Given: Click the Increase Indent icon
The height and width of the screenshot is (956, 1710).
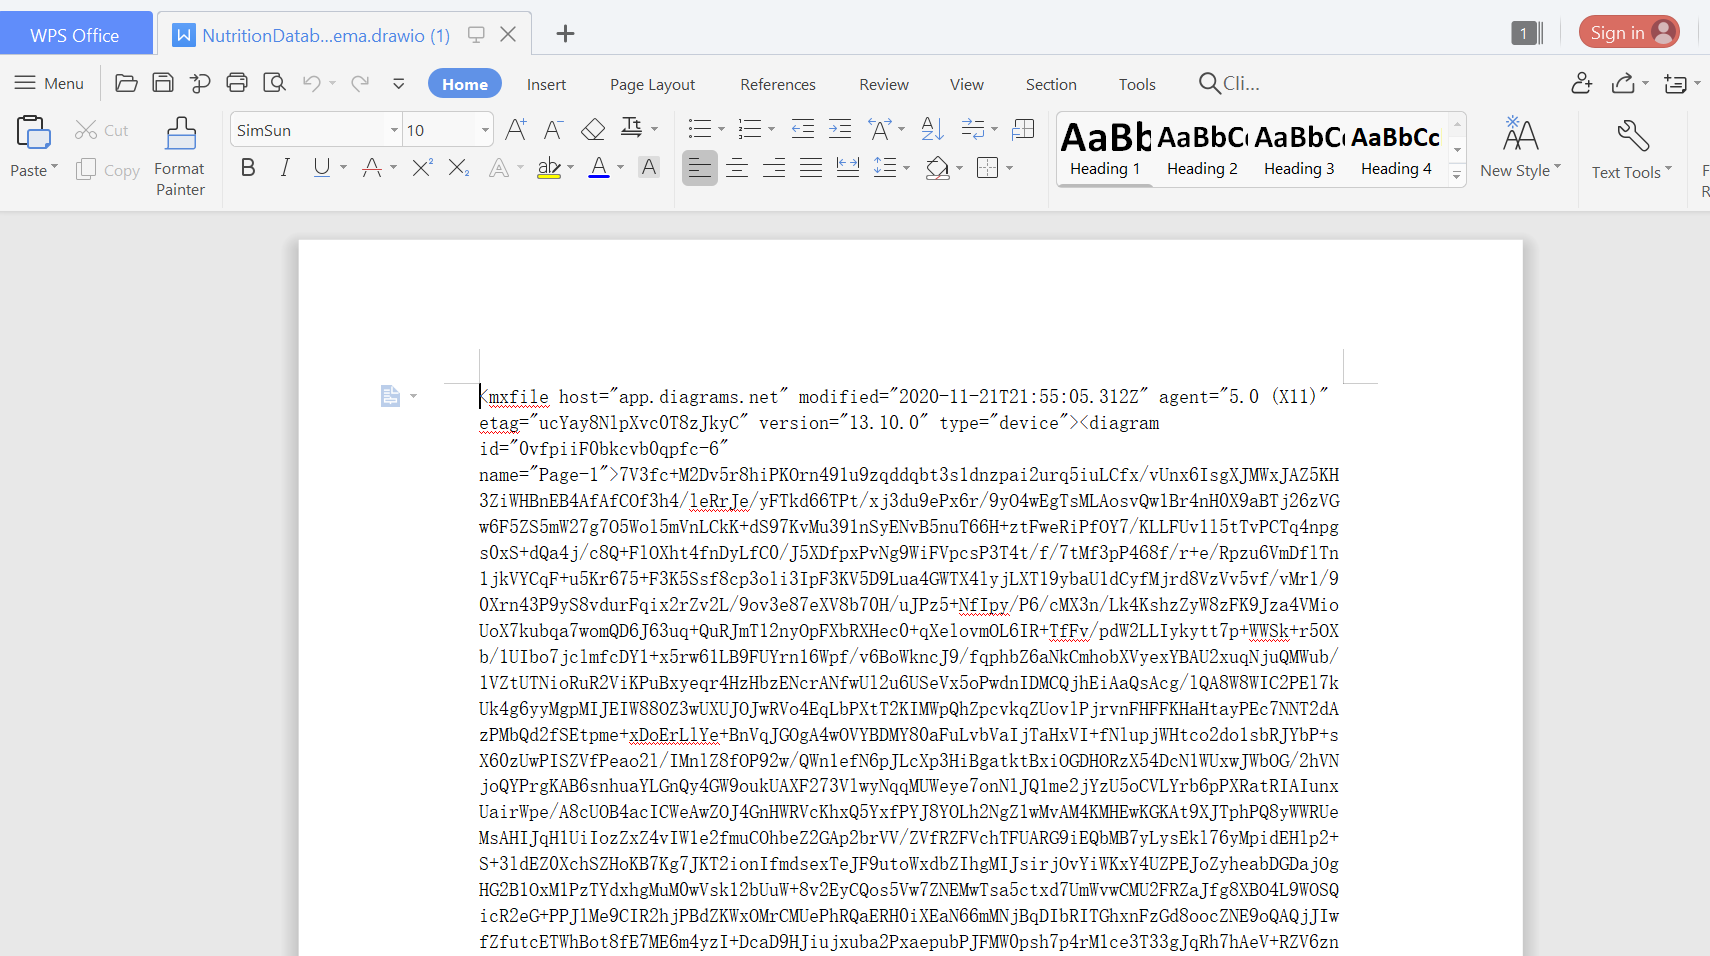Looking at the screenshot, I should (840, 129).
